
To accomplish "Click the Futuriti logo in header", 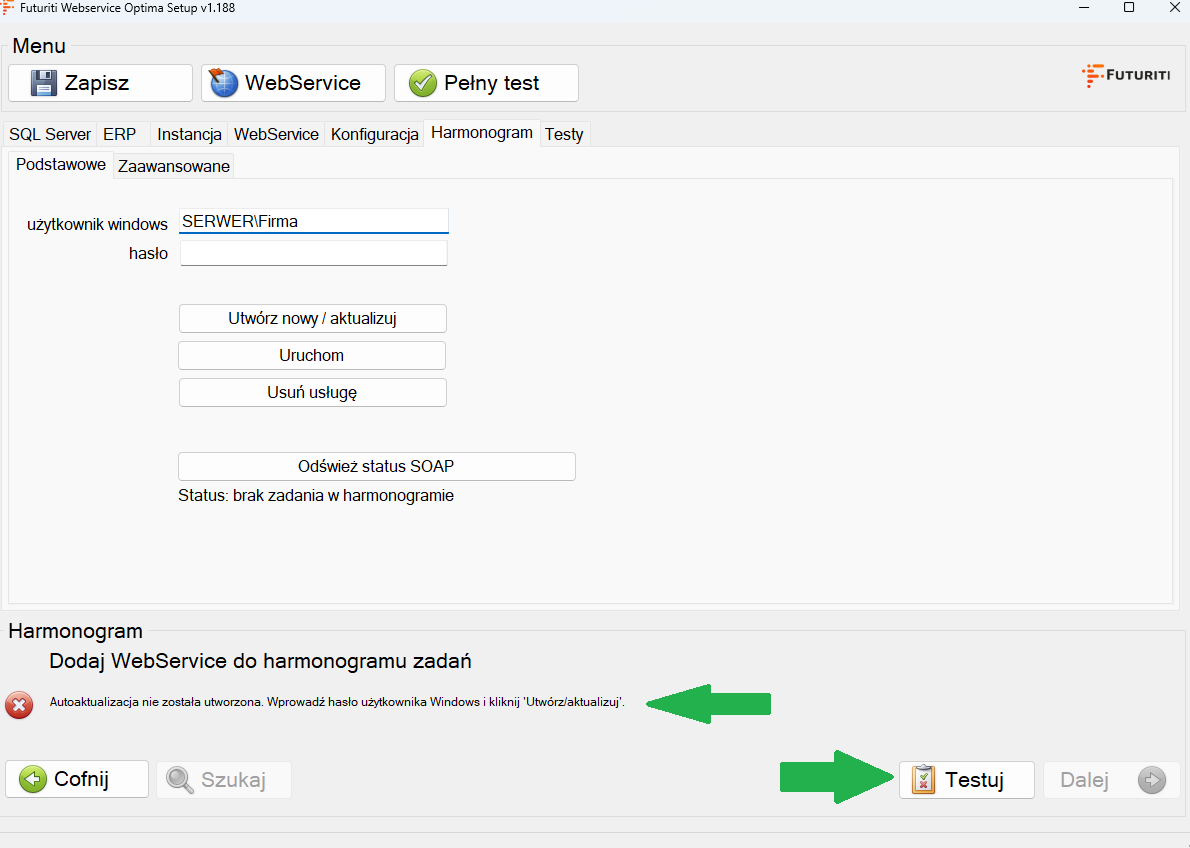I will coord(1126,76).
